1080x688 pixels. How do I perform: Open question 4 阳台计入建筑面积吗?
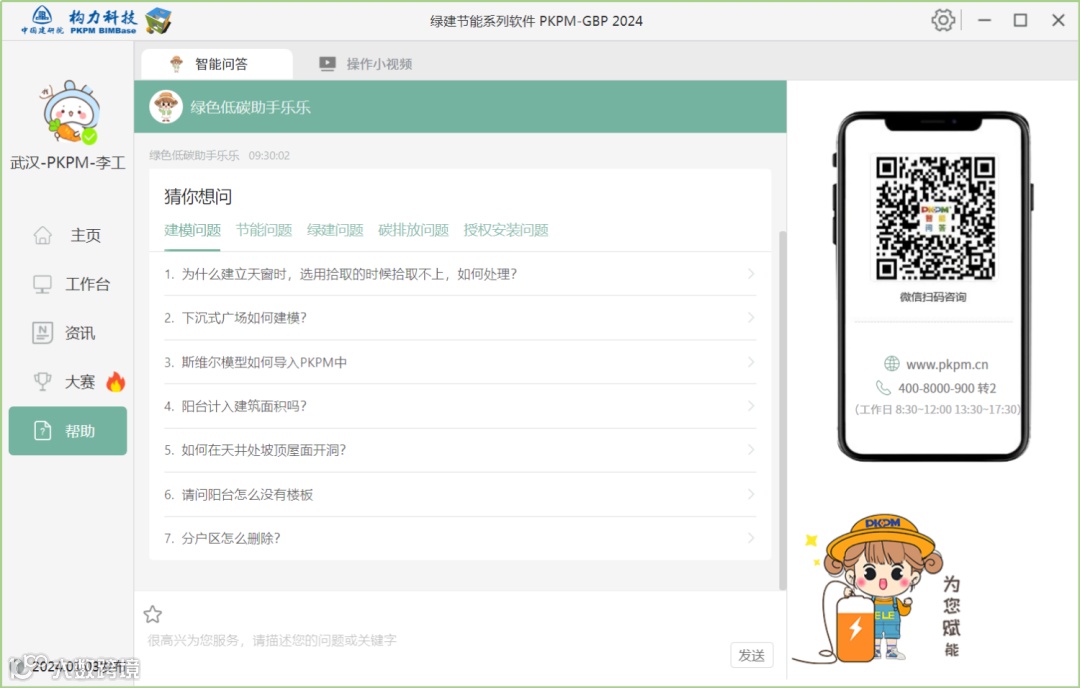(459, 406)
